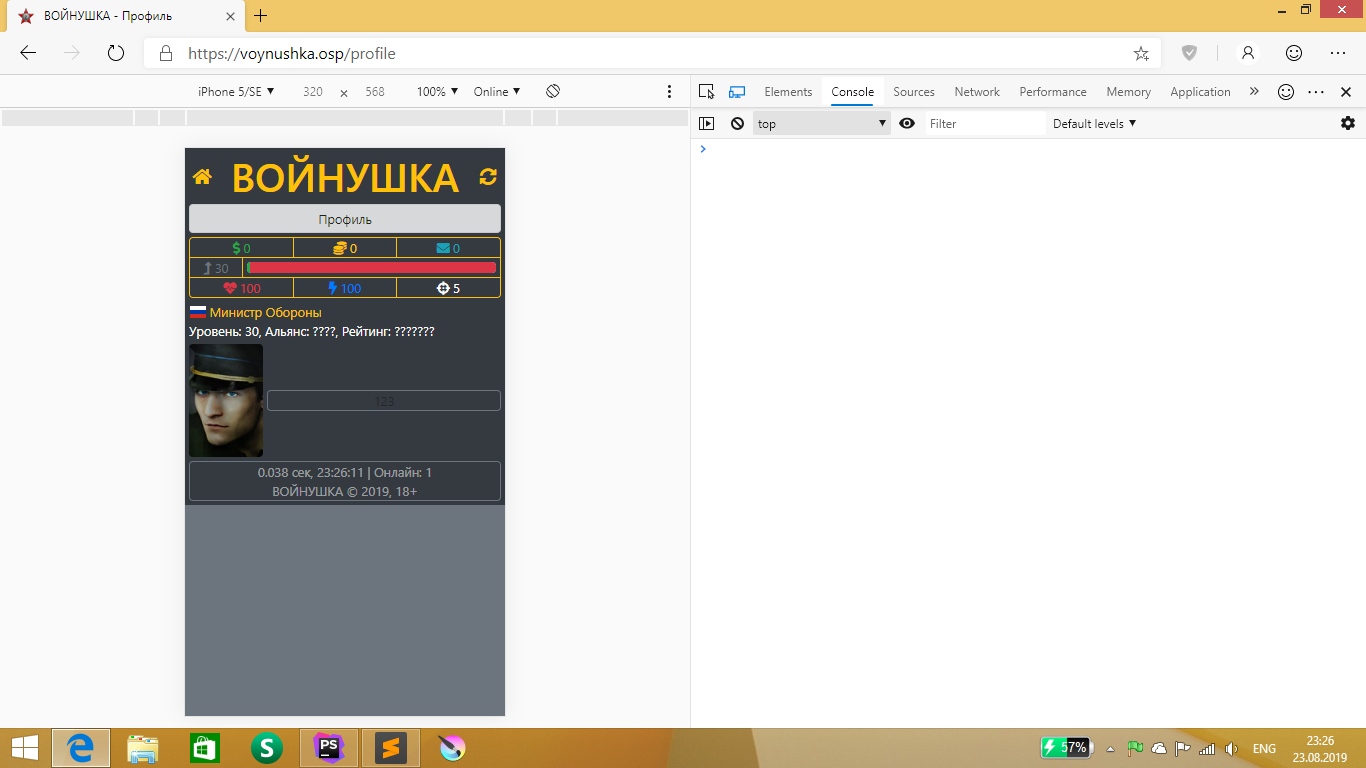Open the Elements tab
1366x768 pixels.
point(788,92)
